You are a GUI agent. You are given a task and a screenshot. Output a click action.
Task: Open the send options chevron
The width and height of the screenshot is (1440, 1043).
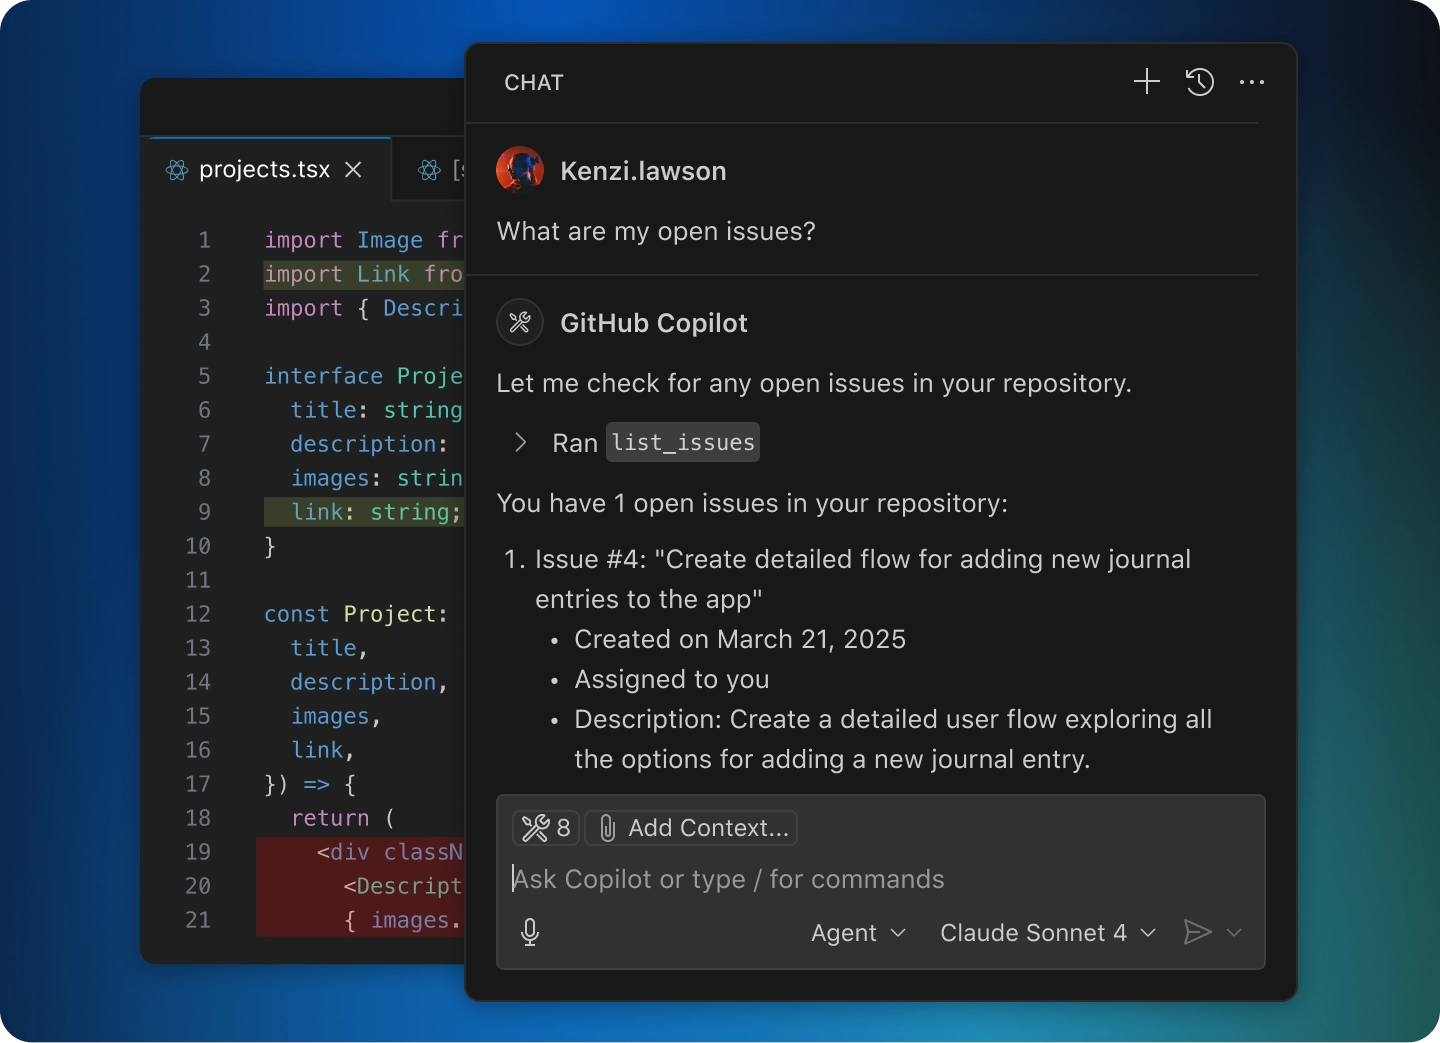1236,933
